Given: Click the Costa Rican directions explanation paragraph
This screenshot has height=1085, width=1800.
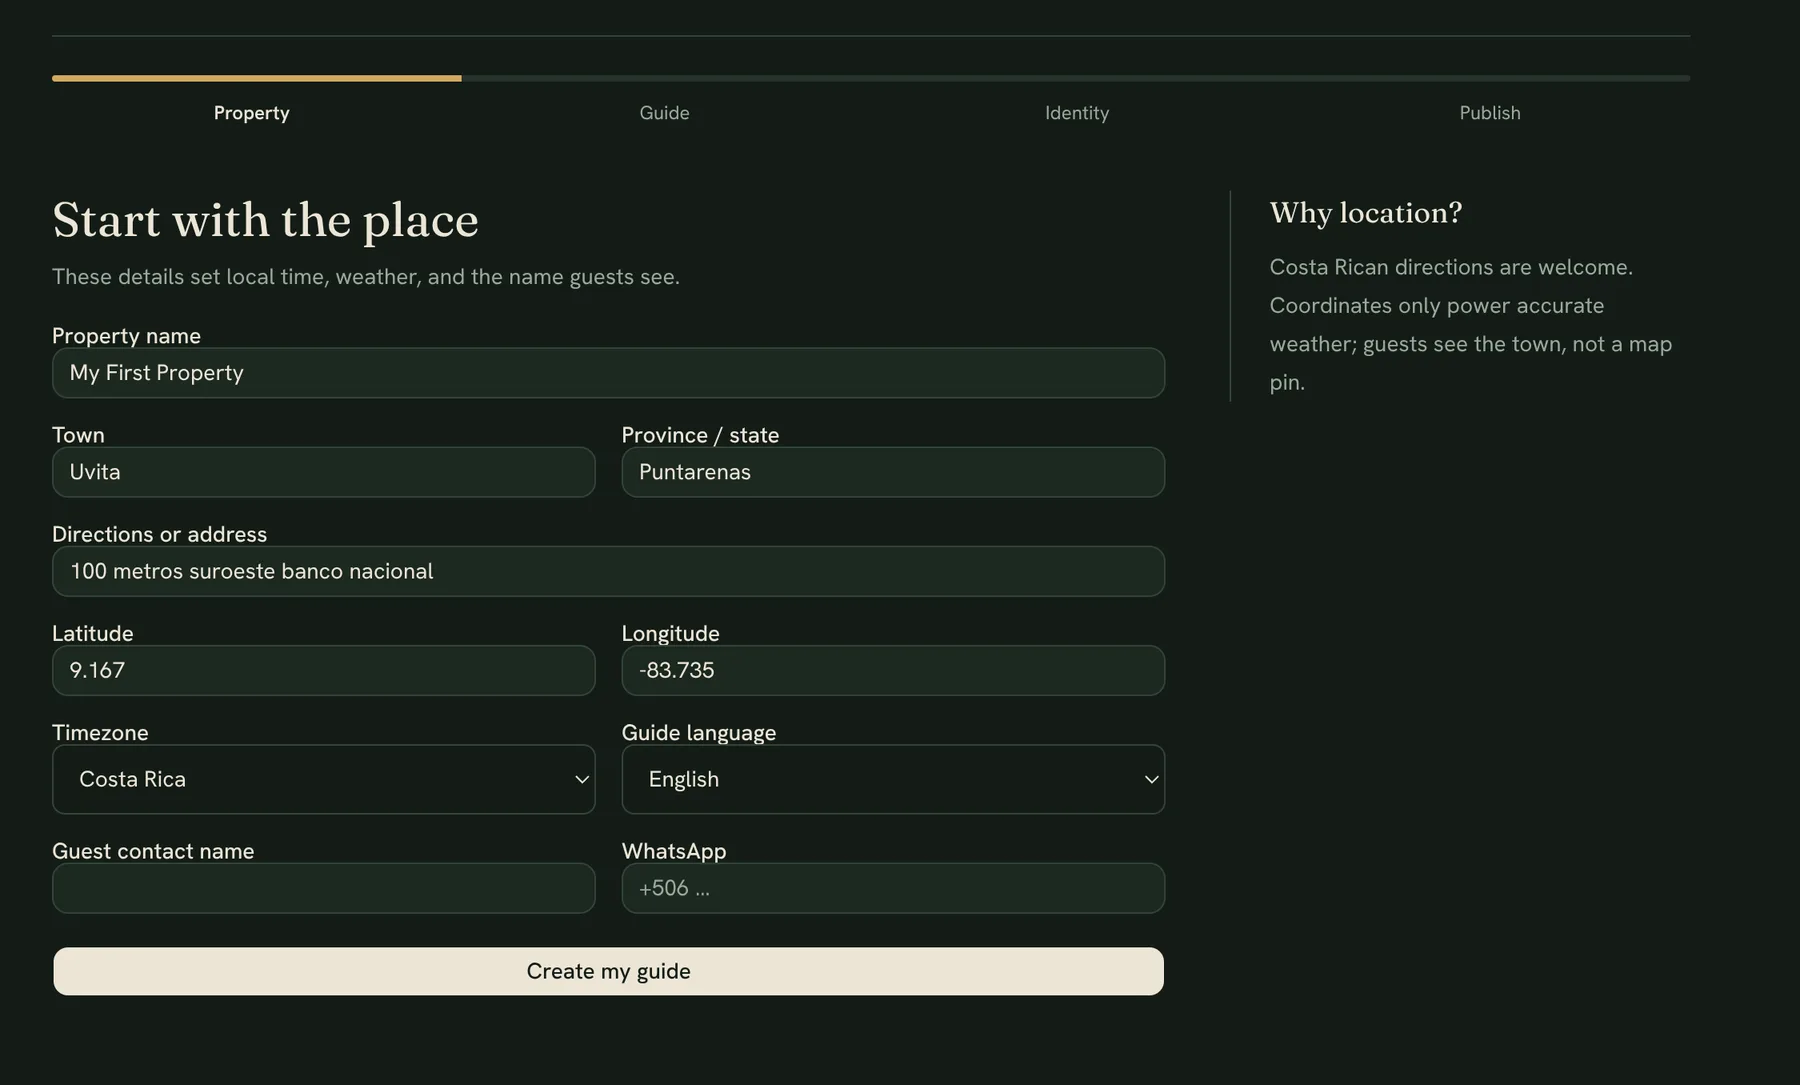Looking at the screenshot, I should 1470,325.
